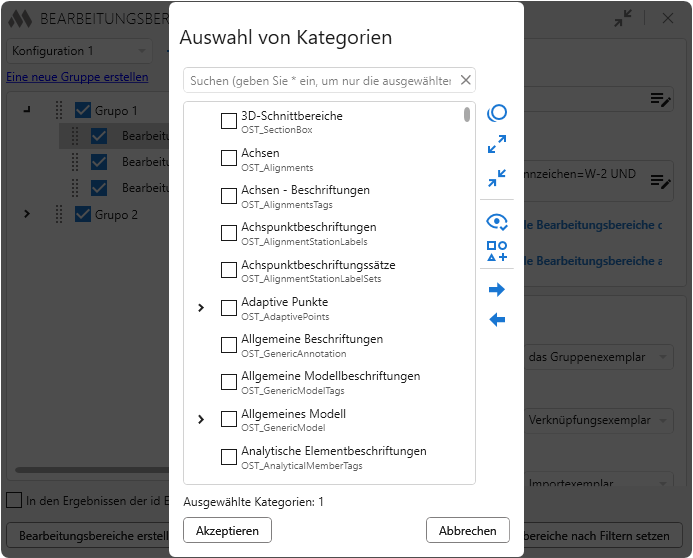Click the circular refresh selection icon
Viewport: 693px width, 558px height.
497,113
